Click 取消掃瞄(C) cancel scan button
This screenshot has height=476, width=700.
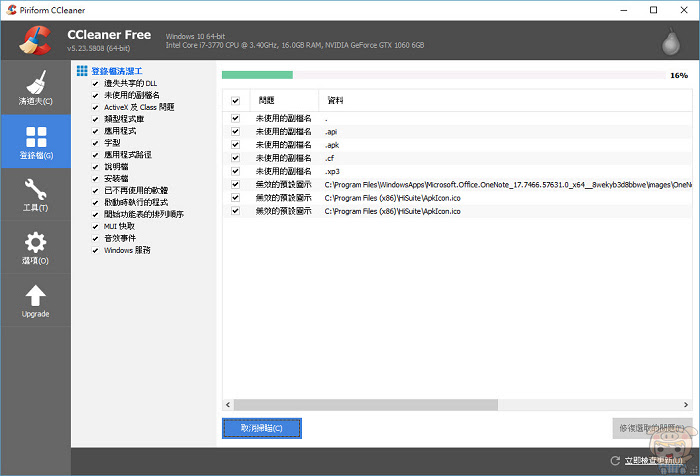tap(262, 428)
